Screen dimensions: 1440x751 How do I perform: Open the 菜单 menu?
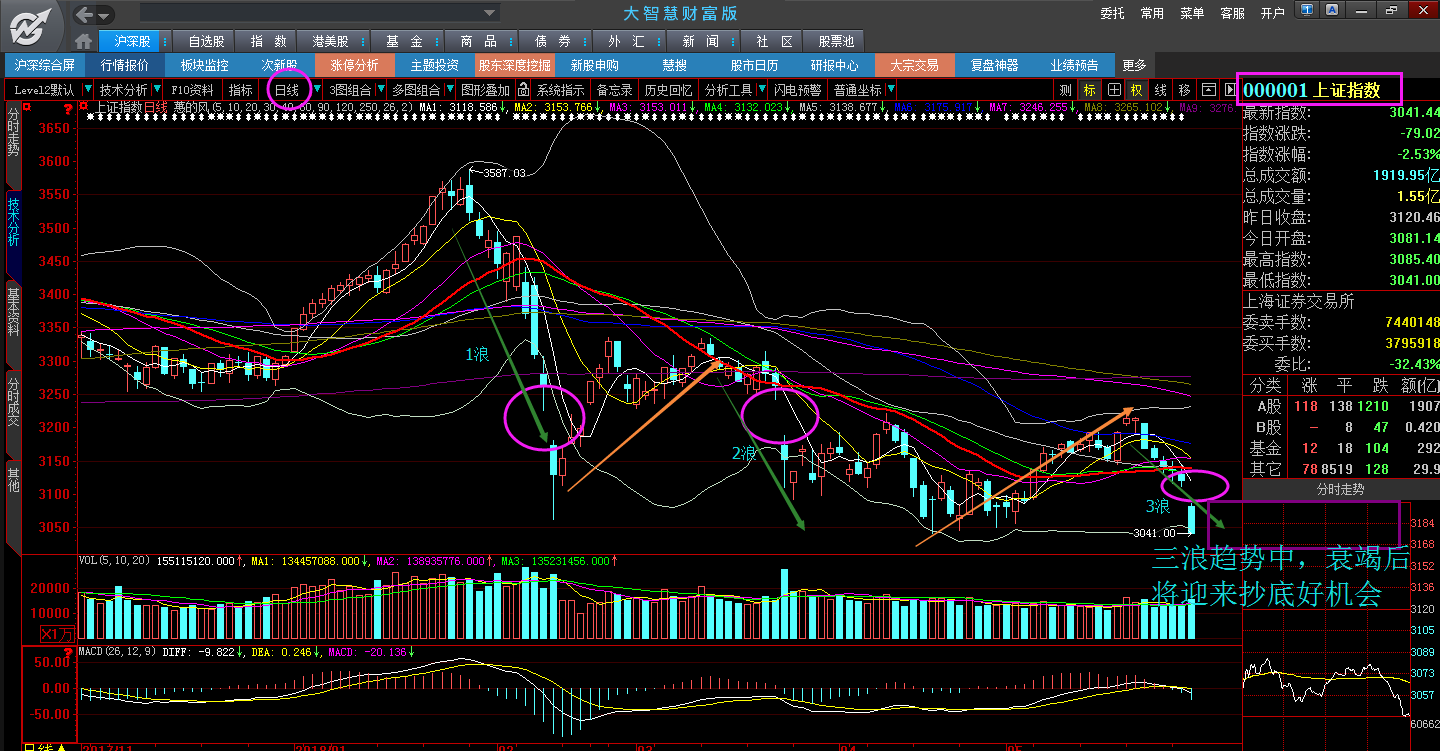point(1192,13)
